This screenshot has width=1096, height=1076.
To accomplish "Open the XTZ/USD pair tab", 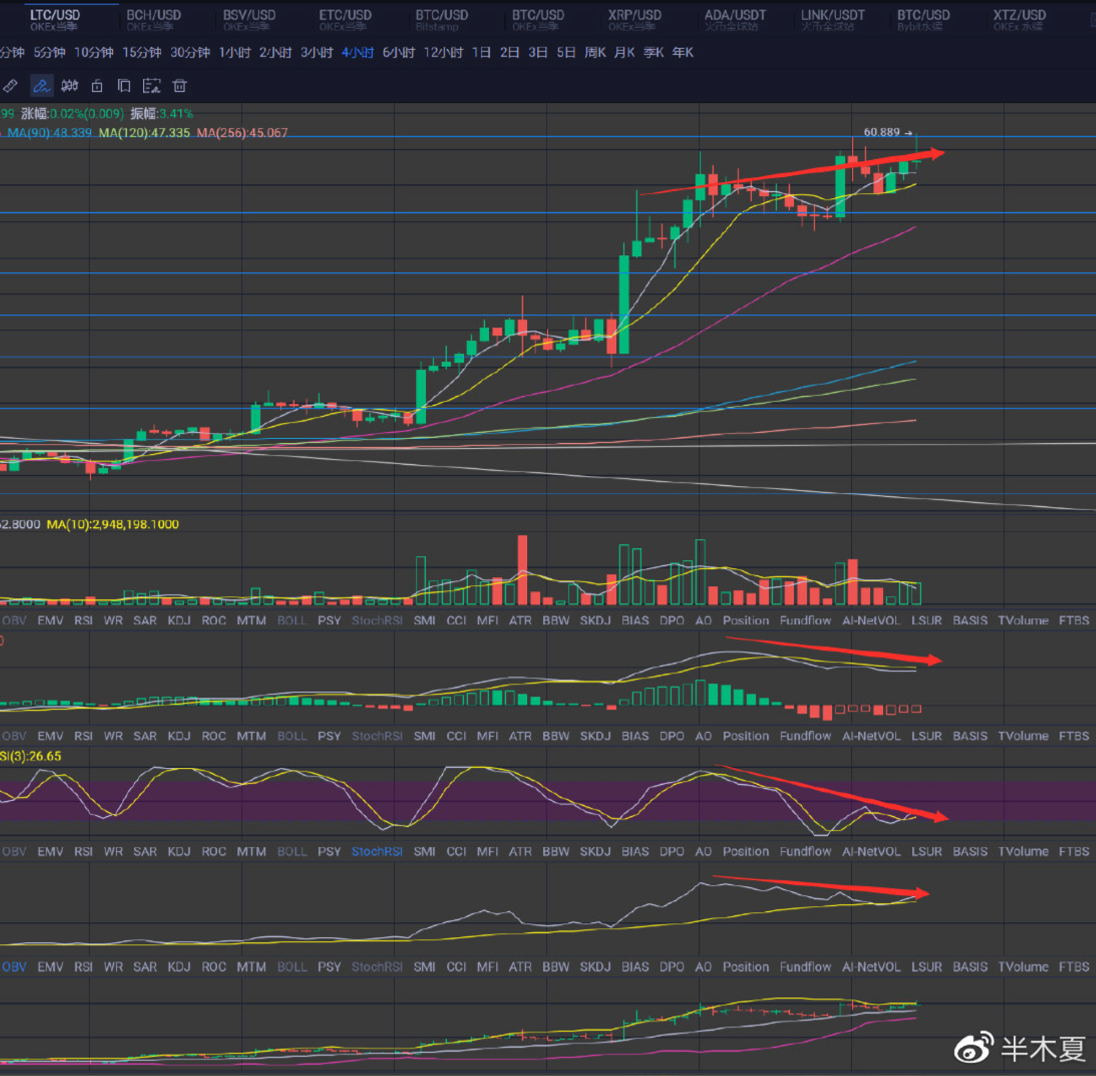I will 1019,15.
